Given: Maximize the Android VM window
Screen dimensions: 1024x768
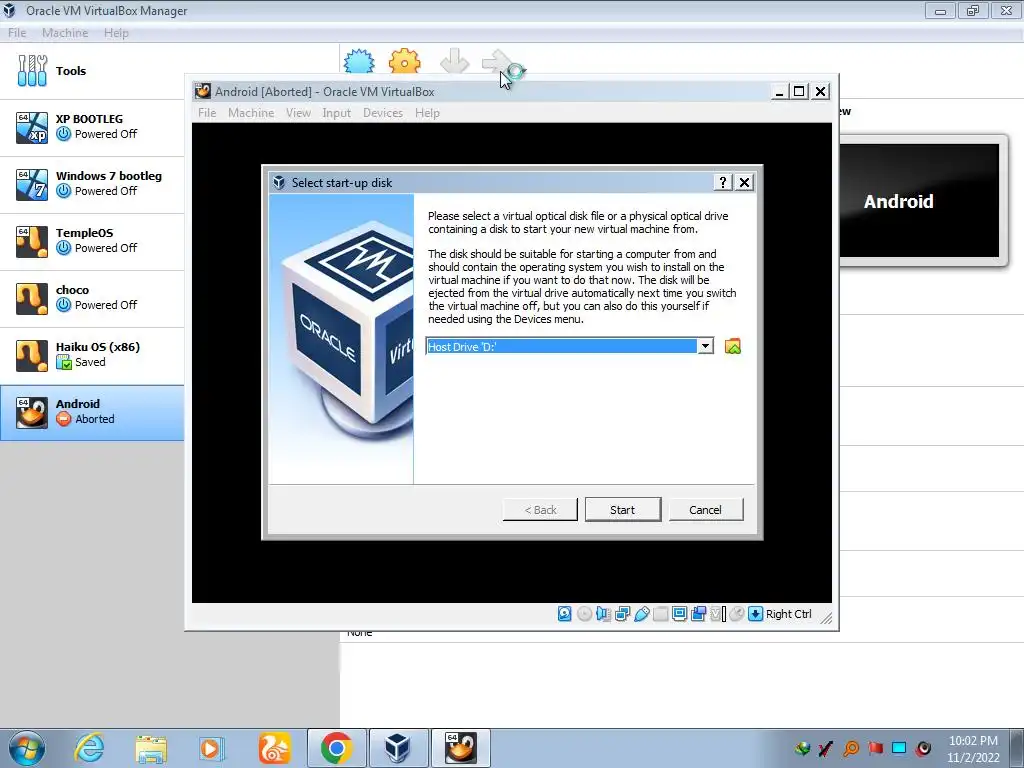Looking at the screenshot, I should (799, 91).
